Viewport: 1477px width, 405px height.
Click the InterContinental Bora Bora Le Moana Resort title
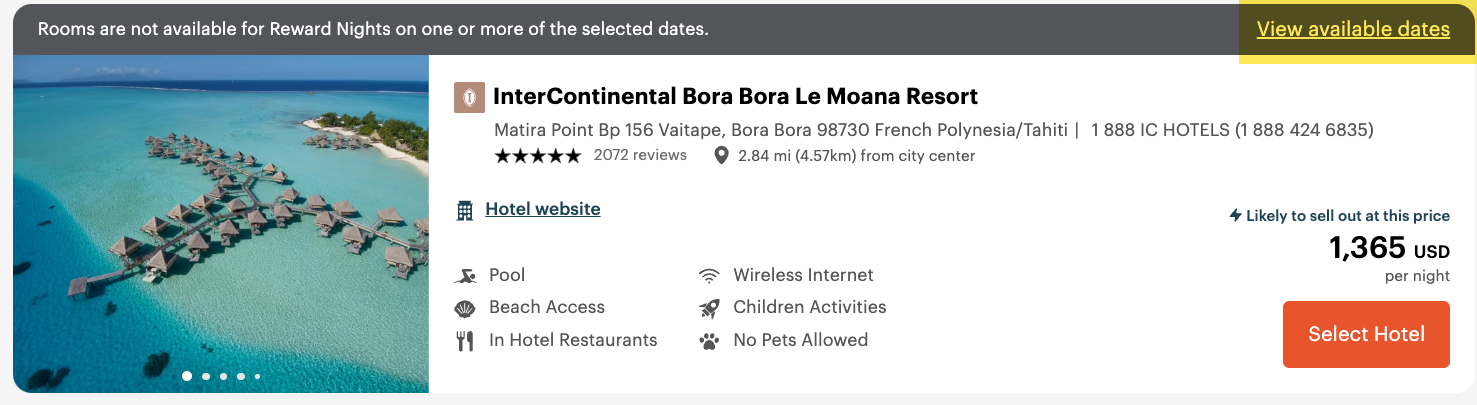pos(735,97)
